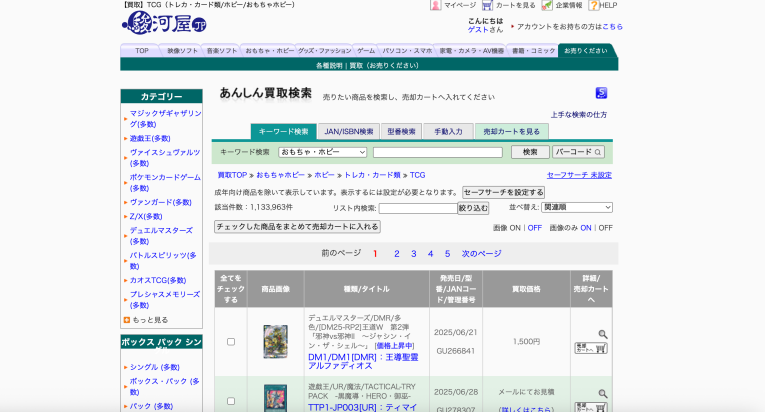This screenshot has width=765, height=412.
Task: Open the shopping cart icon in header
Action: pos(487,5)
